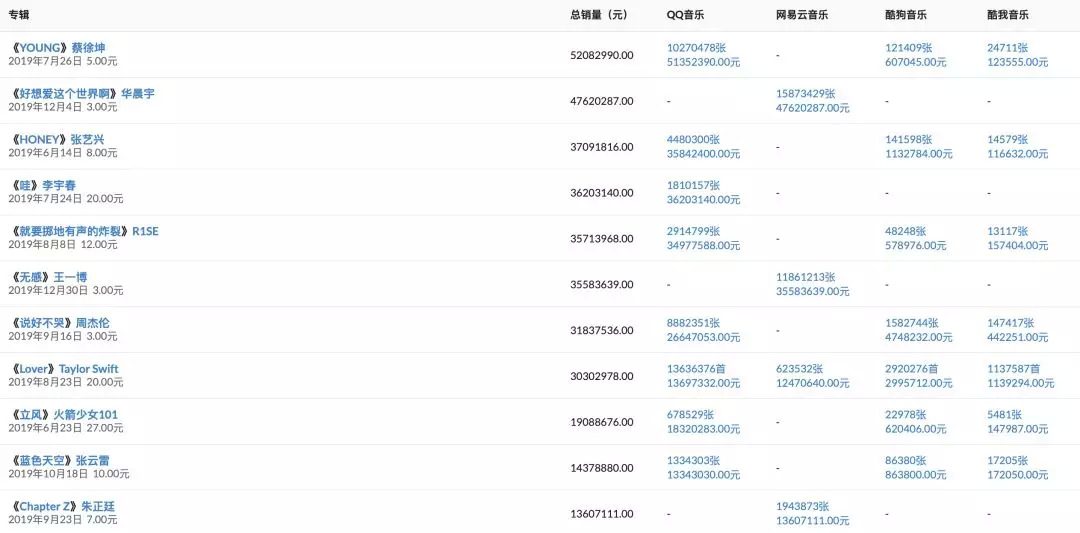
Task: Select total sales value 47620287.00
Action: coord(602,101)
